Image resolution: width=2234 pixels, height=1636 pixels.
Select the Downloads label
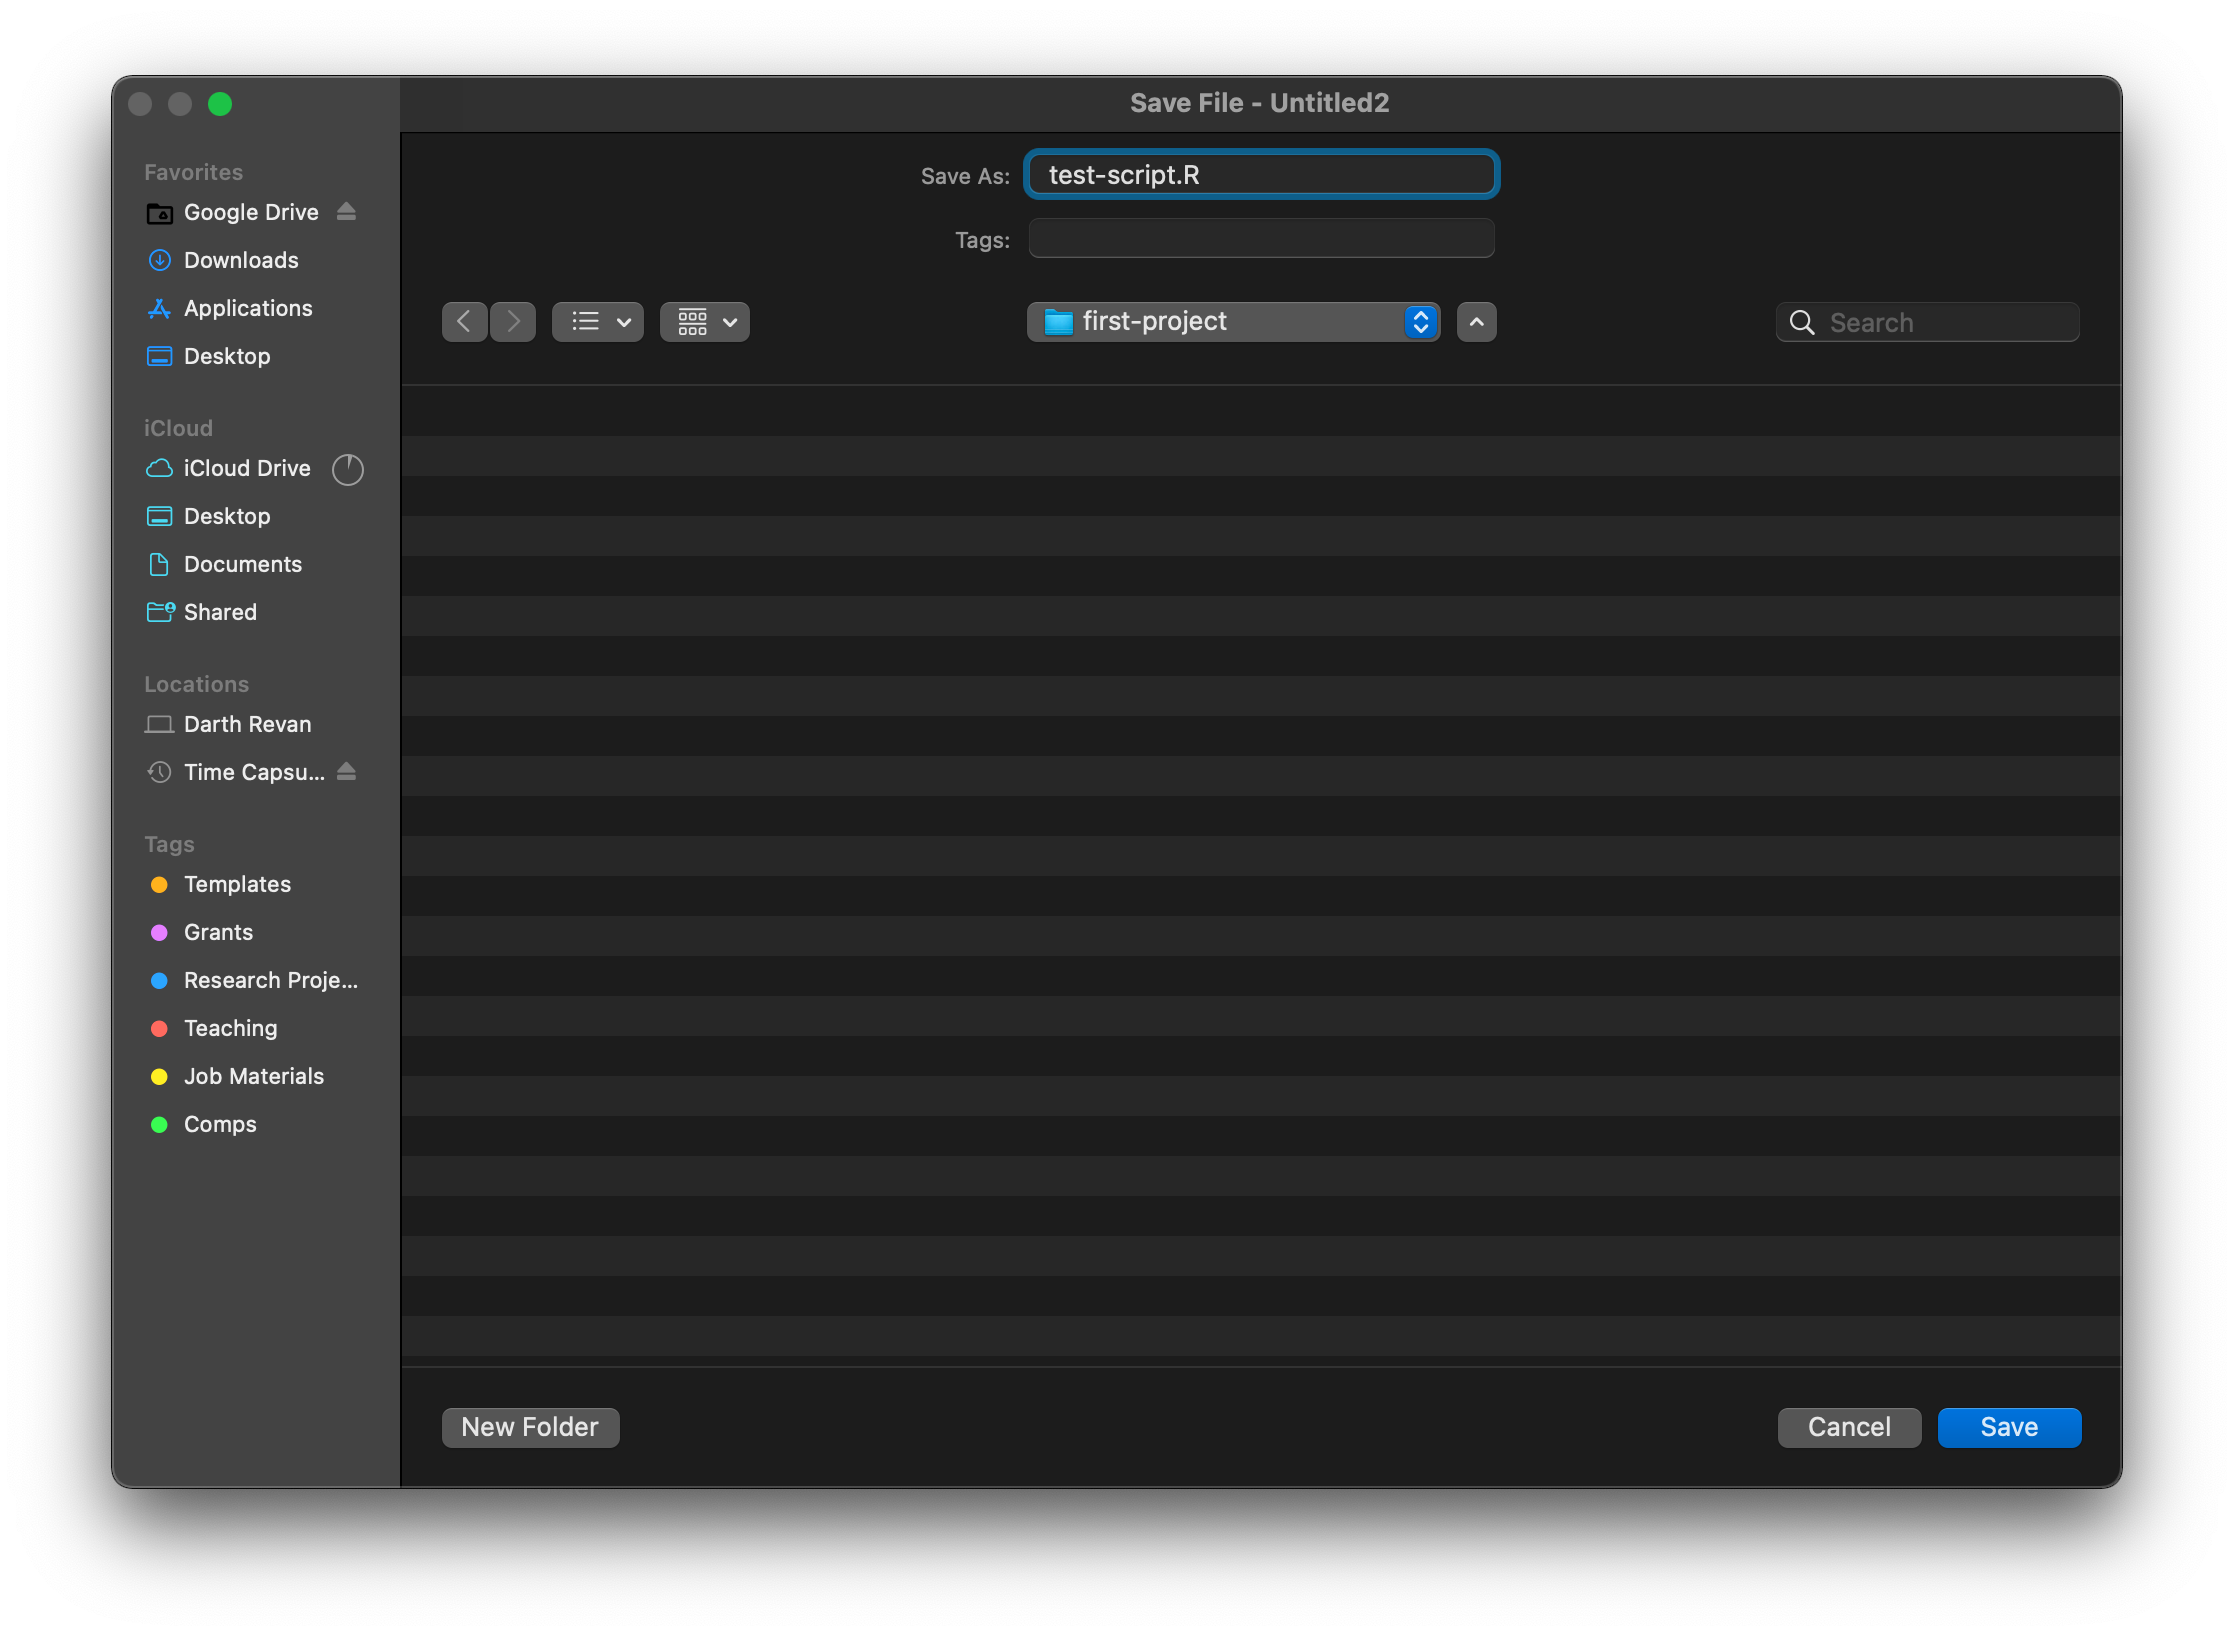241,260
